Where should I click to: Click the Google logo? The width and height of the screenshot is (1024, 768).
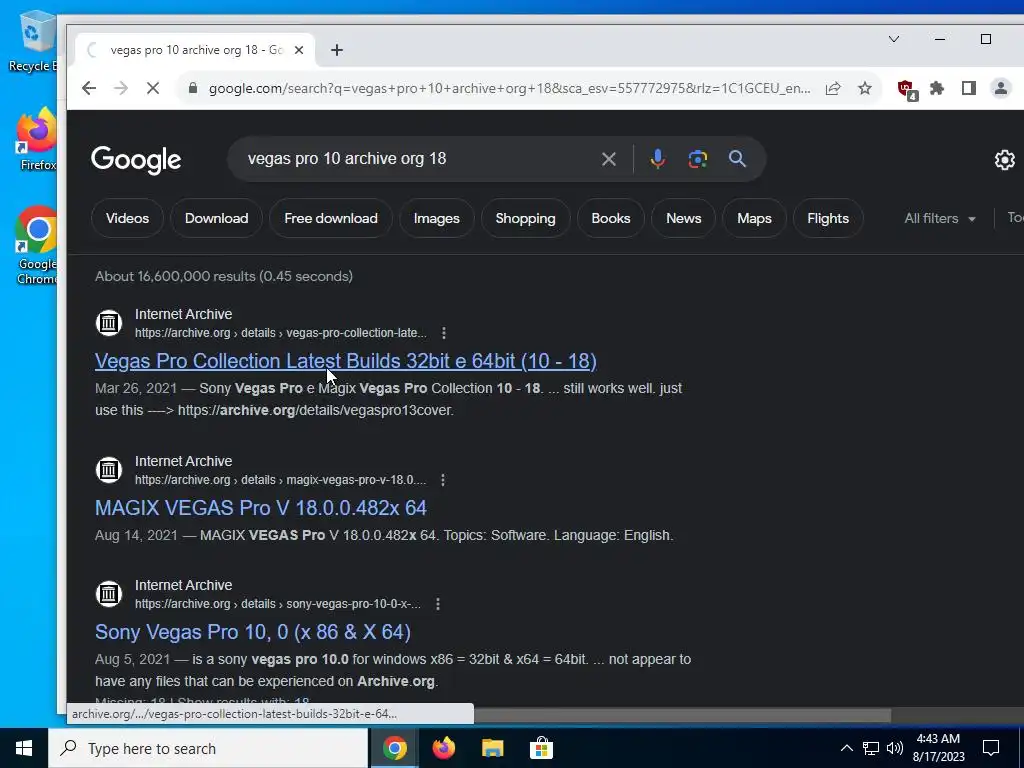click(136, 160)
